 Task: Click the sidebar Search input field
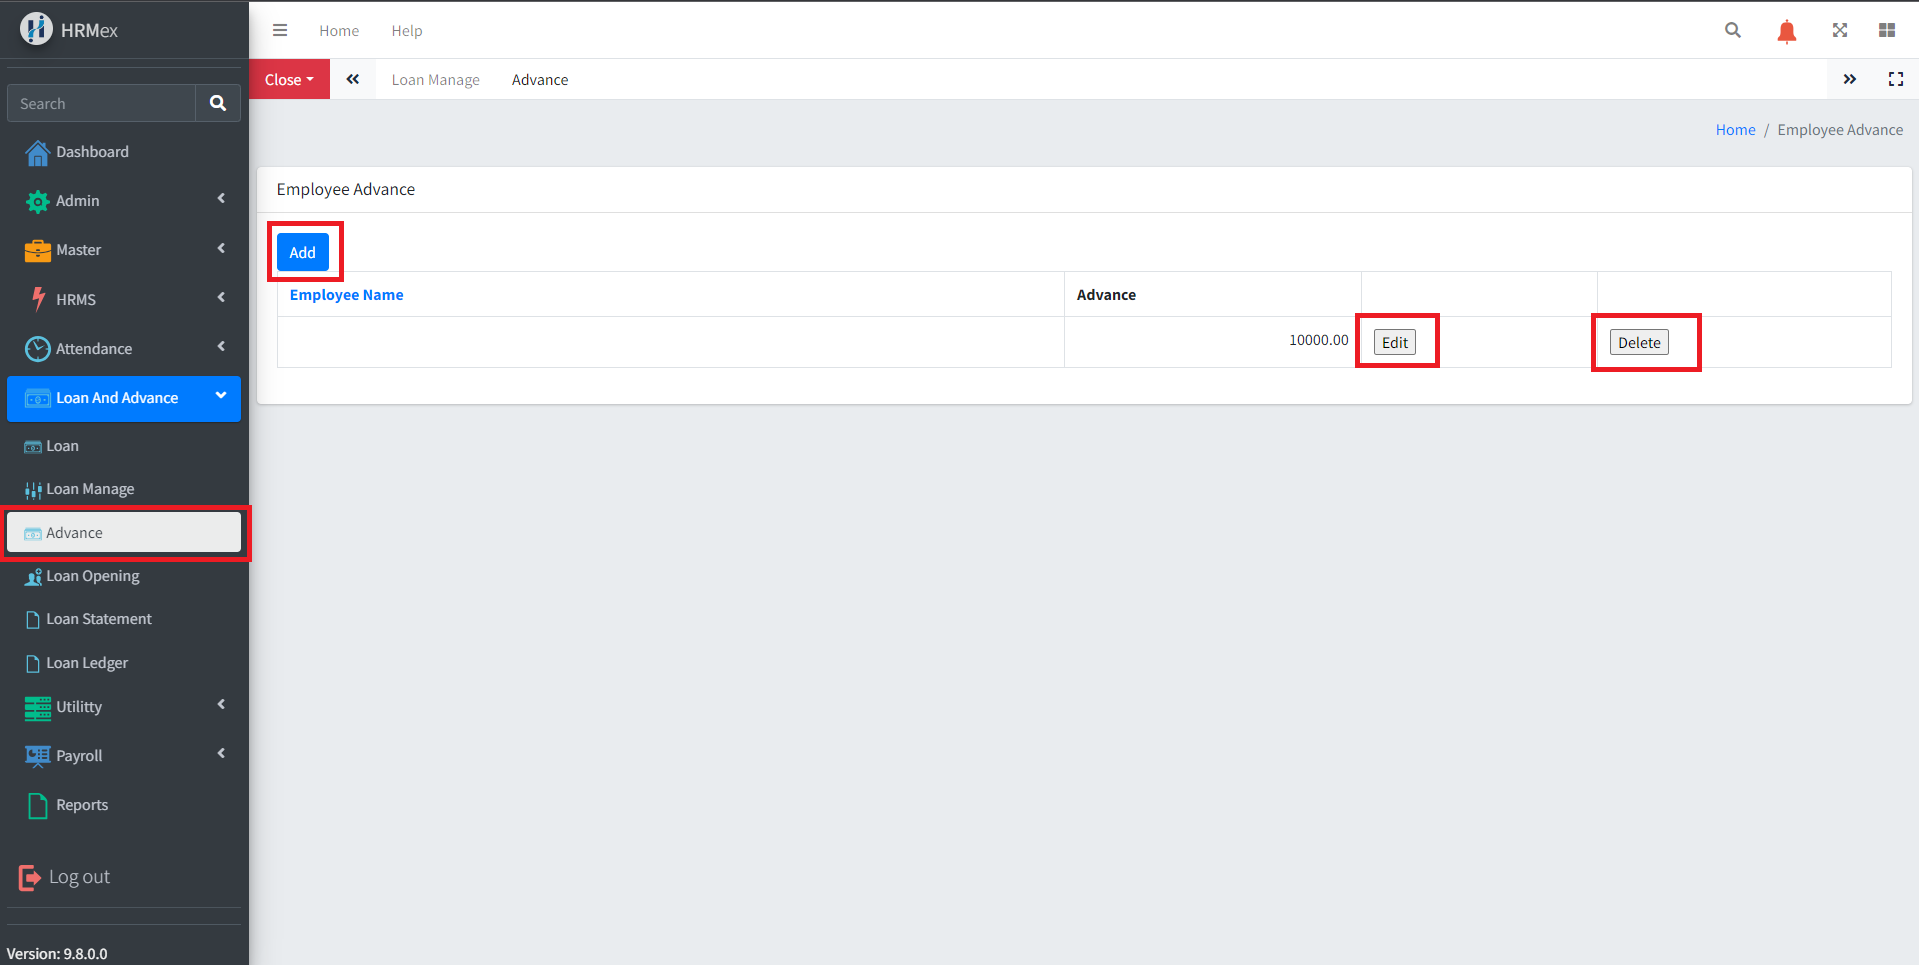pyautogui.click(x=101, y=103)
